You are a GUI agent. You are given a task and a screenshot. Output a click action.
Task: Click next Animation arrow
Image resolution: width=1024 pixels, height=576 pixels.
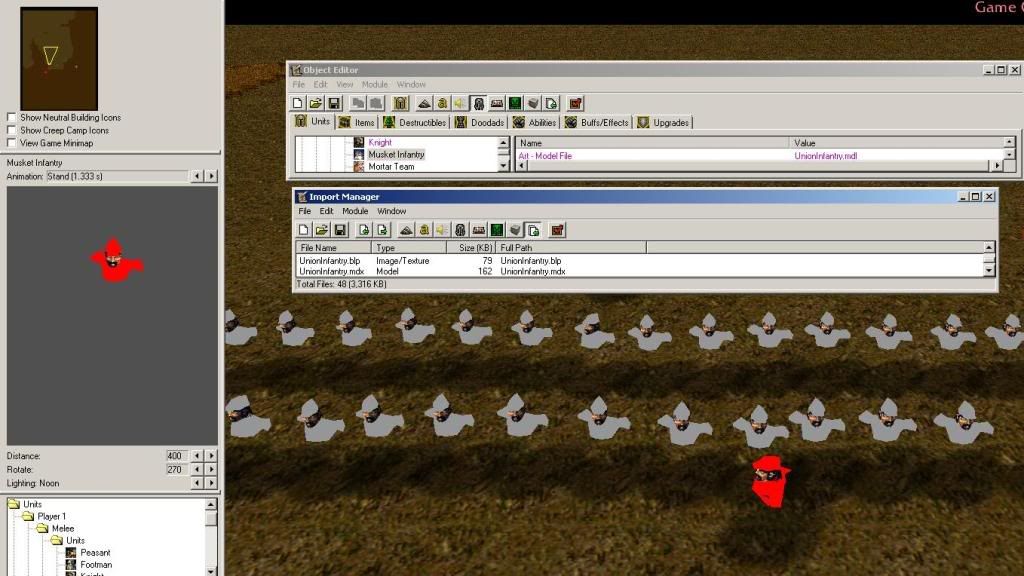tap(211, 176)
